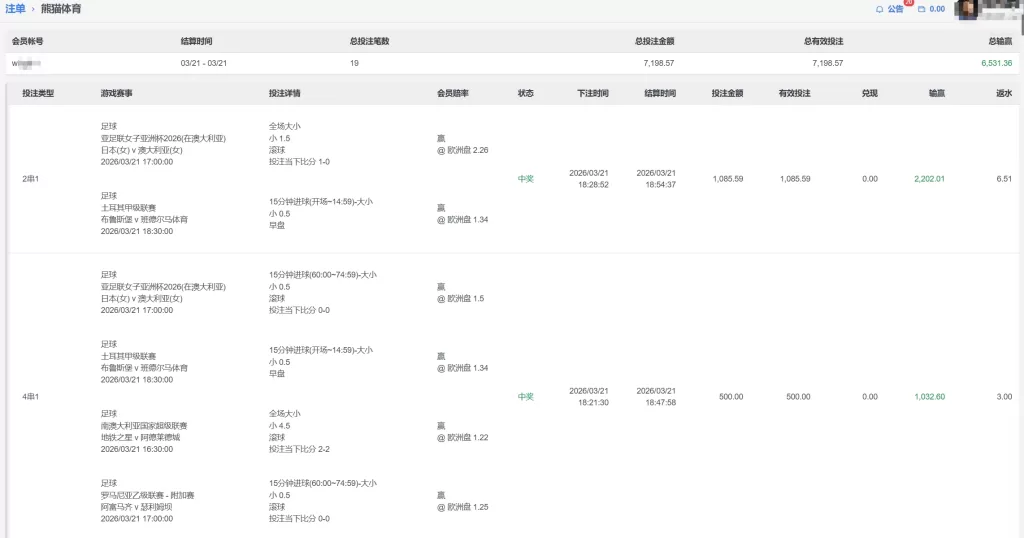Select the 2串1 bet type cell
The width and height of the screenshot is (1024, 538).
[31, 179]
